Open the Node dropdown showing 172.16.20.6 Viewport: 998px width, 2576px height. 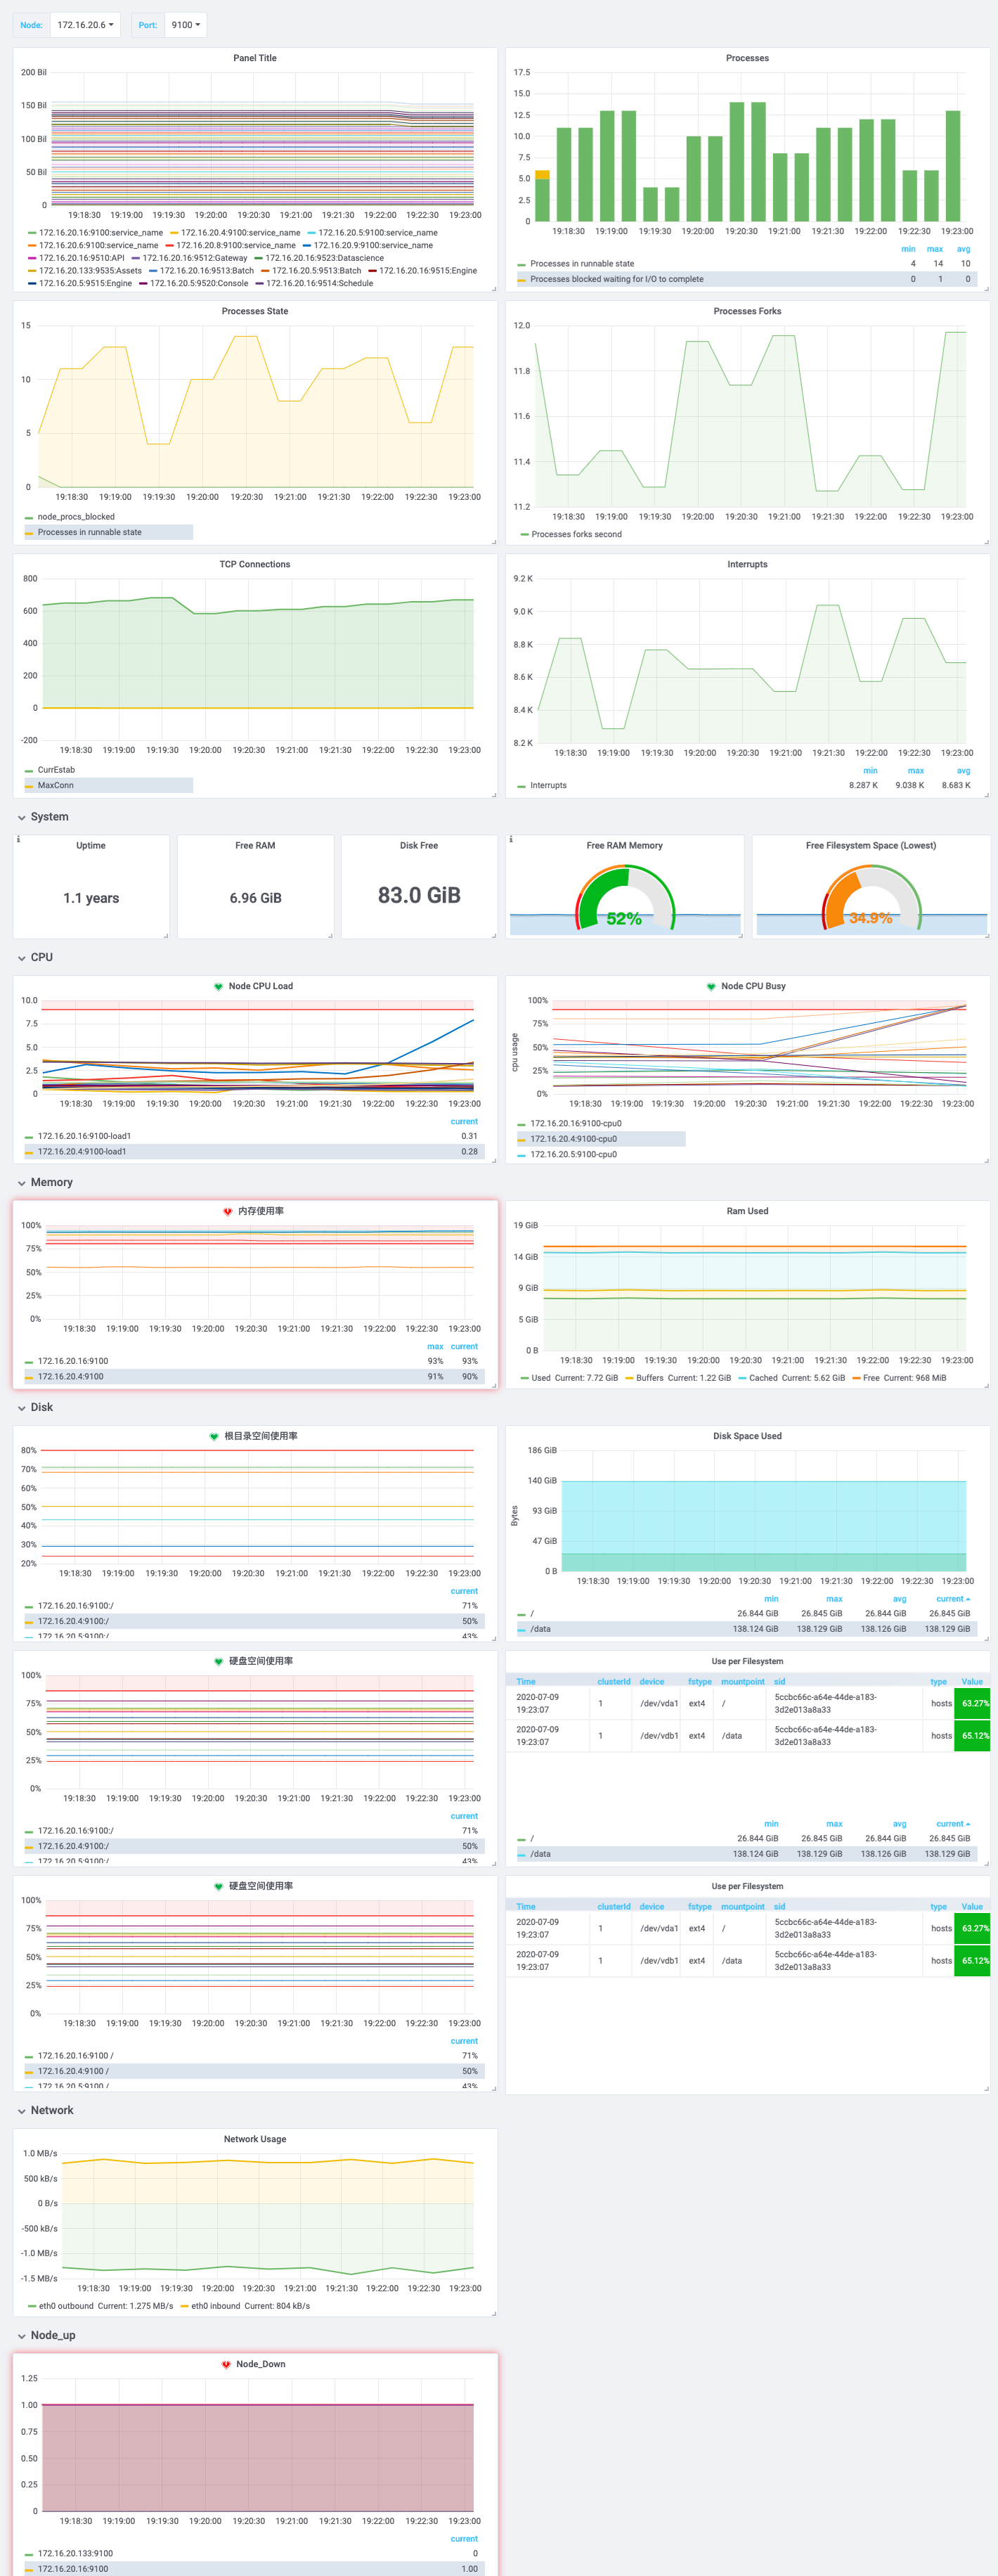85,25
